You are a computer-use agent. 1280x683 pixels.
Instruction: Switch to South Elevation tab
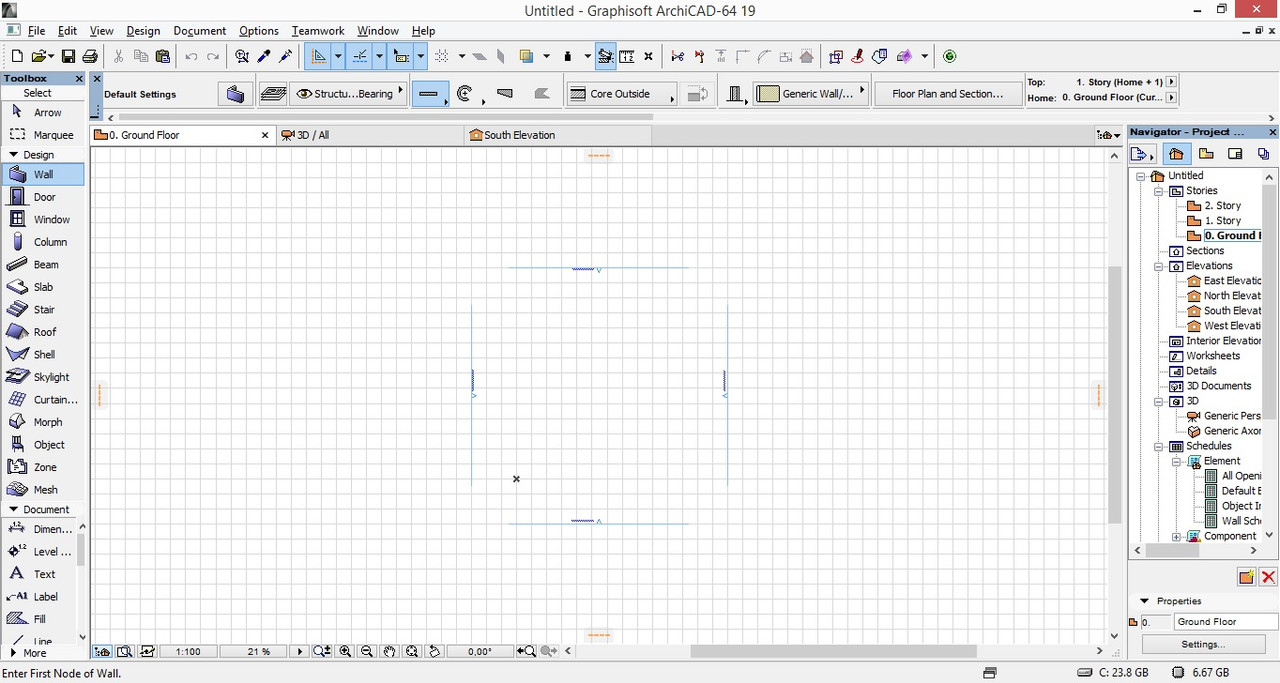[560, 135]
